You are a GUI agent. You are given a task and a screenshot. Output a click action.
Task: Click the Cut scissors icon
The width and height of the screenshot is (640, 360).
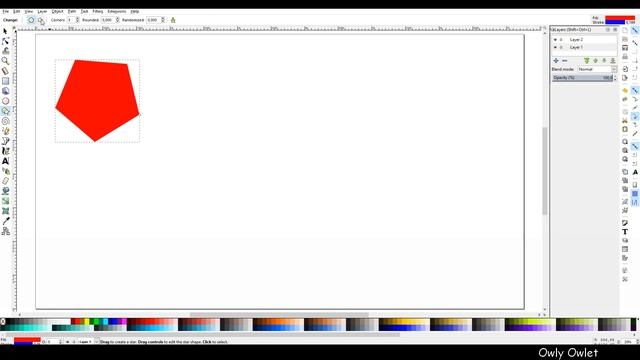tap(625, 120)
